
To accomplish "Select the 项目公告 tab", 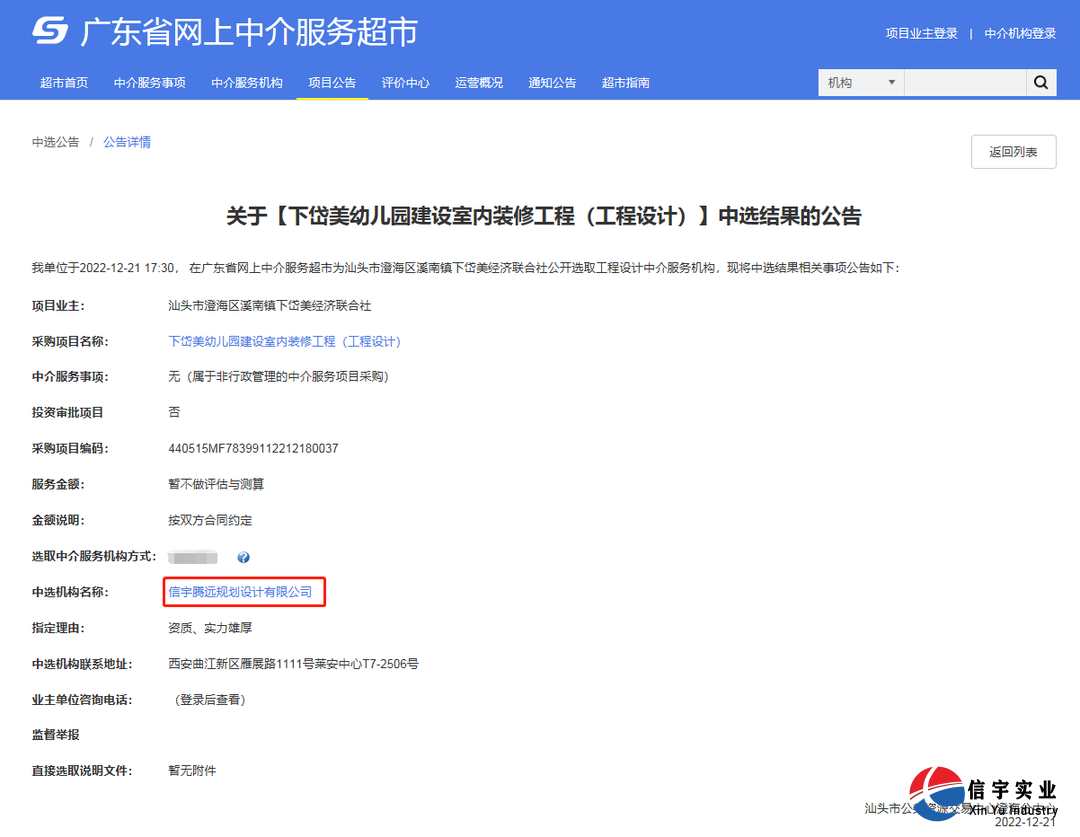I will point(332,83).
